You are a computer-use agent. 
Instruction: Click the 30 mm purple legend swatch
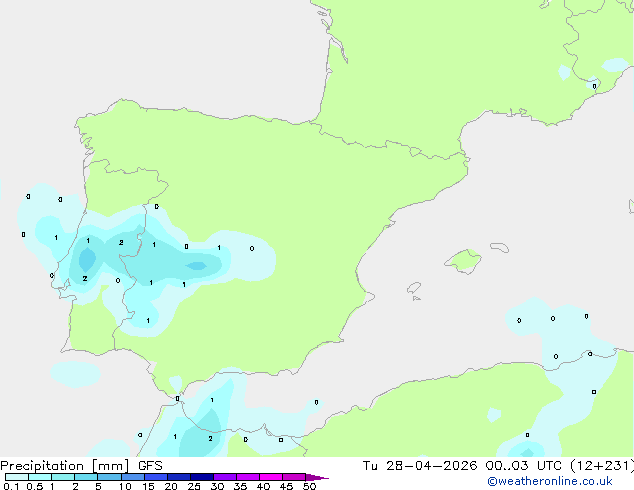224,477
